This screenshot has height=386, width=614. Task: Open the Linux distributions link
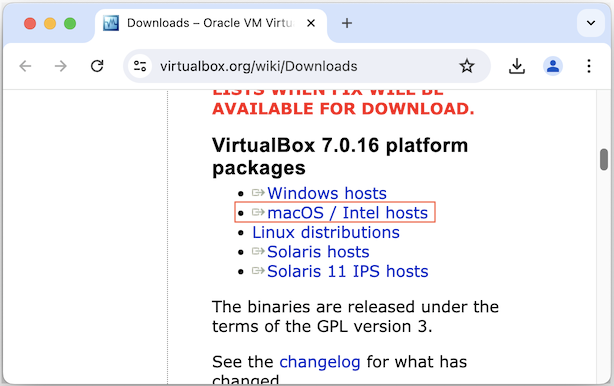point(326,233)
